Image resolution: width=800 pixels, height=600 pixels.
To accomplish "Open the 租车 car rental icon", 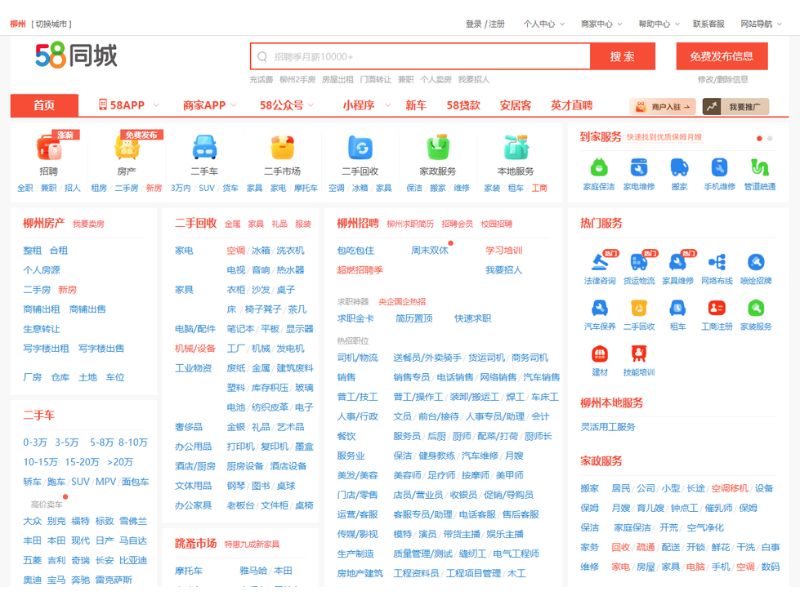I will click(678, 308).
